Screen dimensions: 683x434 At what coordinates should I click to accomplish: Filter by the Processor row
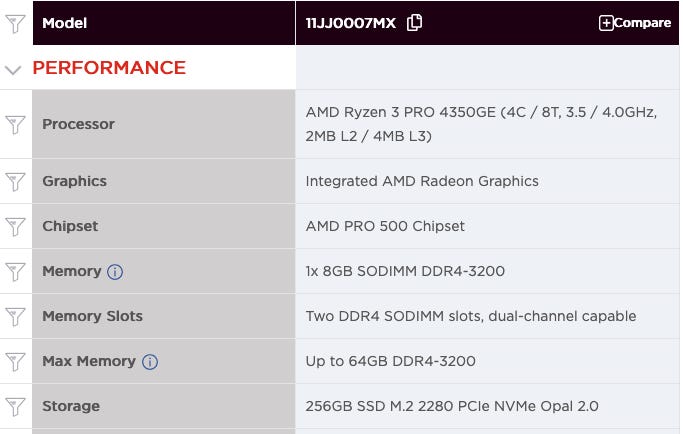[15, 124]
